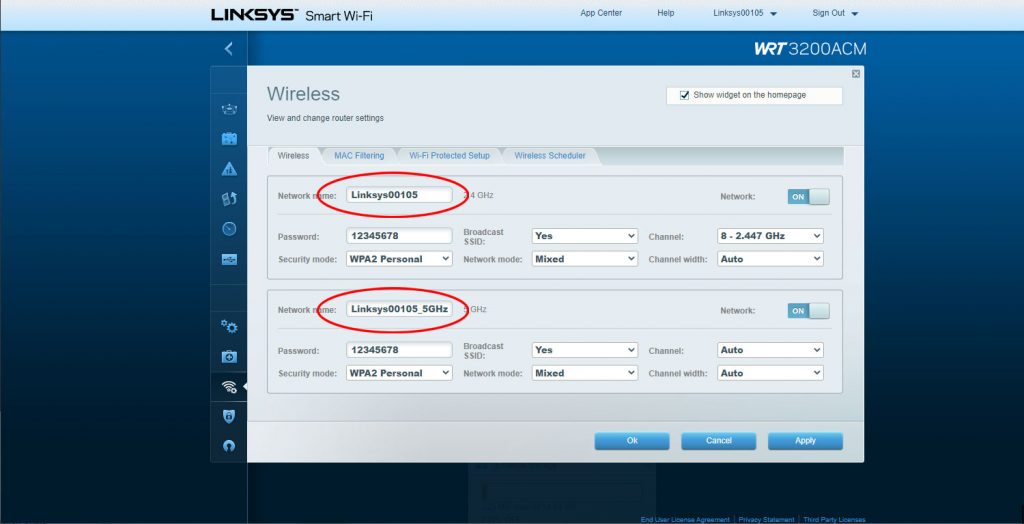The width and height of the screenshot is (1024, 524).
Task: Toggle Show widget on the homepage checkbox
Action: [684, 95]
